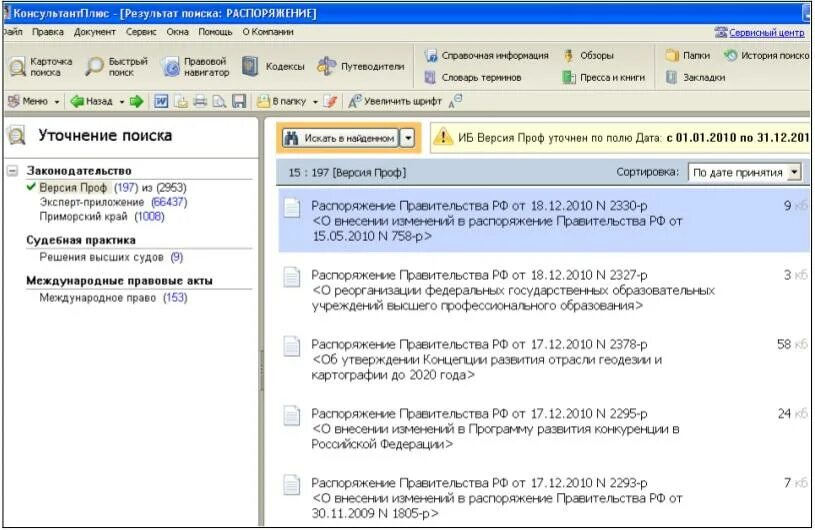Screen dimensions: 815x530
Task: Collapse Законодательство section
Action: coord(12,170)
